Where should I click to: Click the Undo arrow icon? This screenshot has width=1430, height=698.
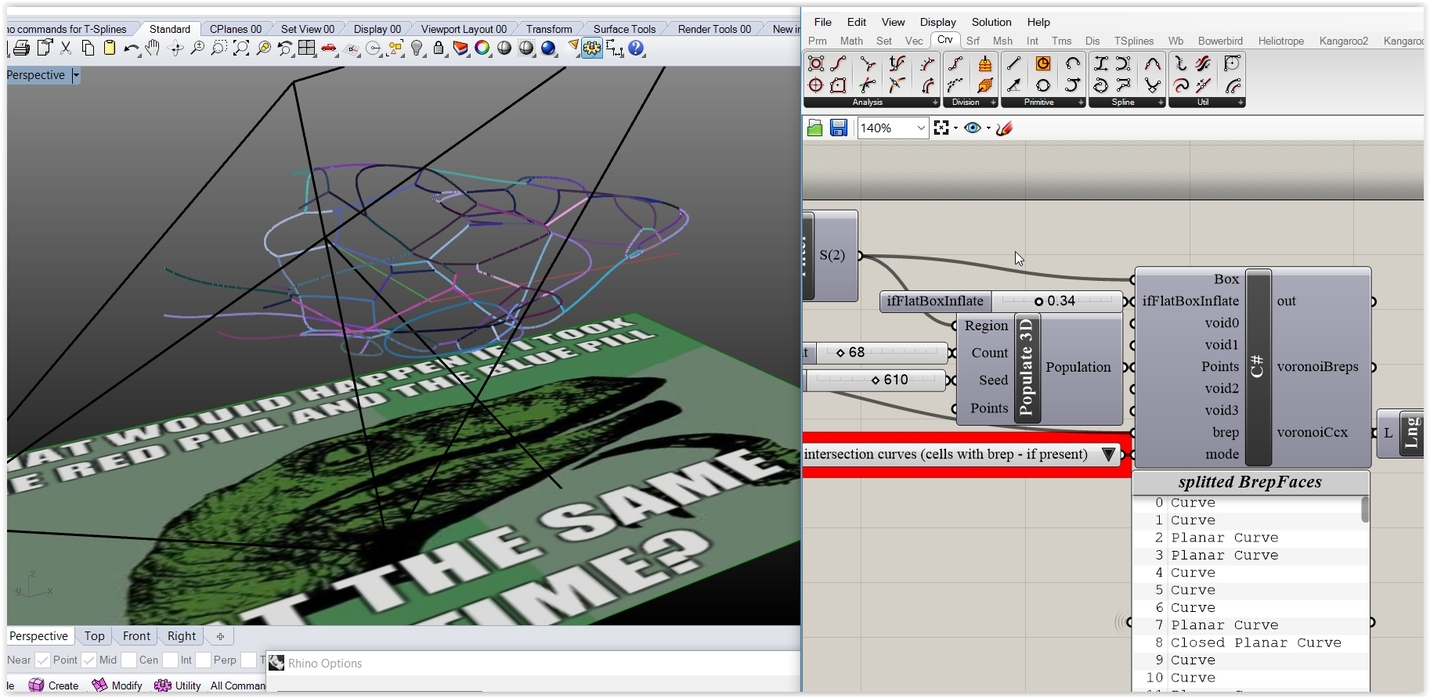[132, 48]
